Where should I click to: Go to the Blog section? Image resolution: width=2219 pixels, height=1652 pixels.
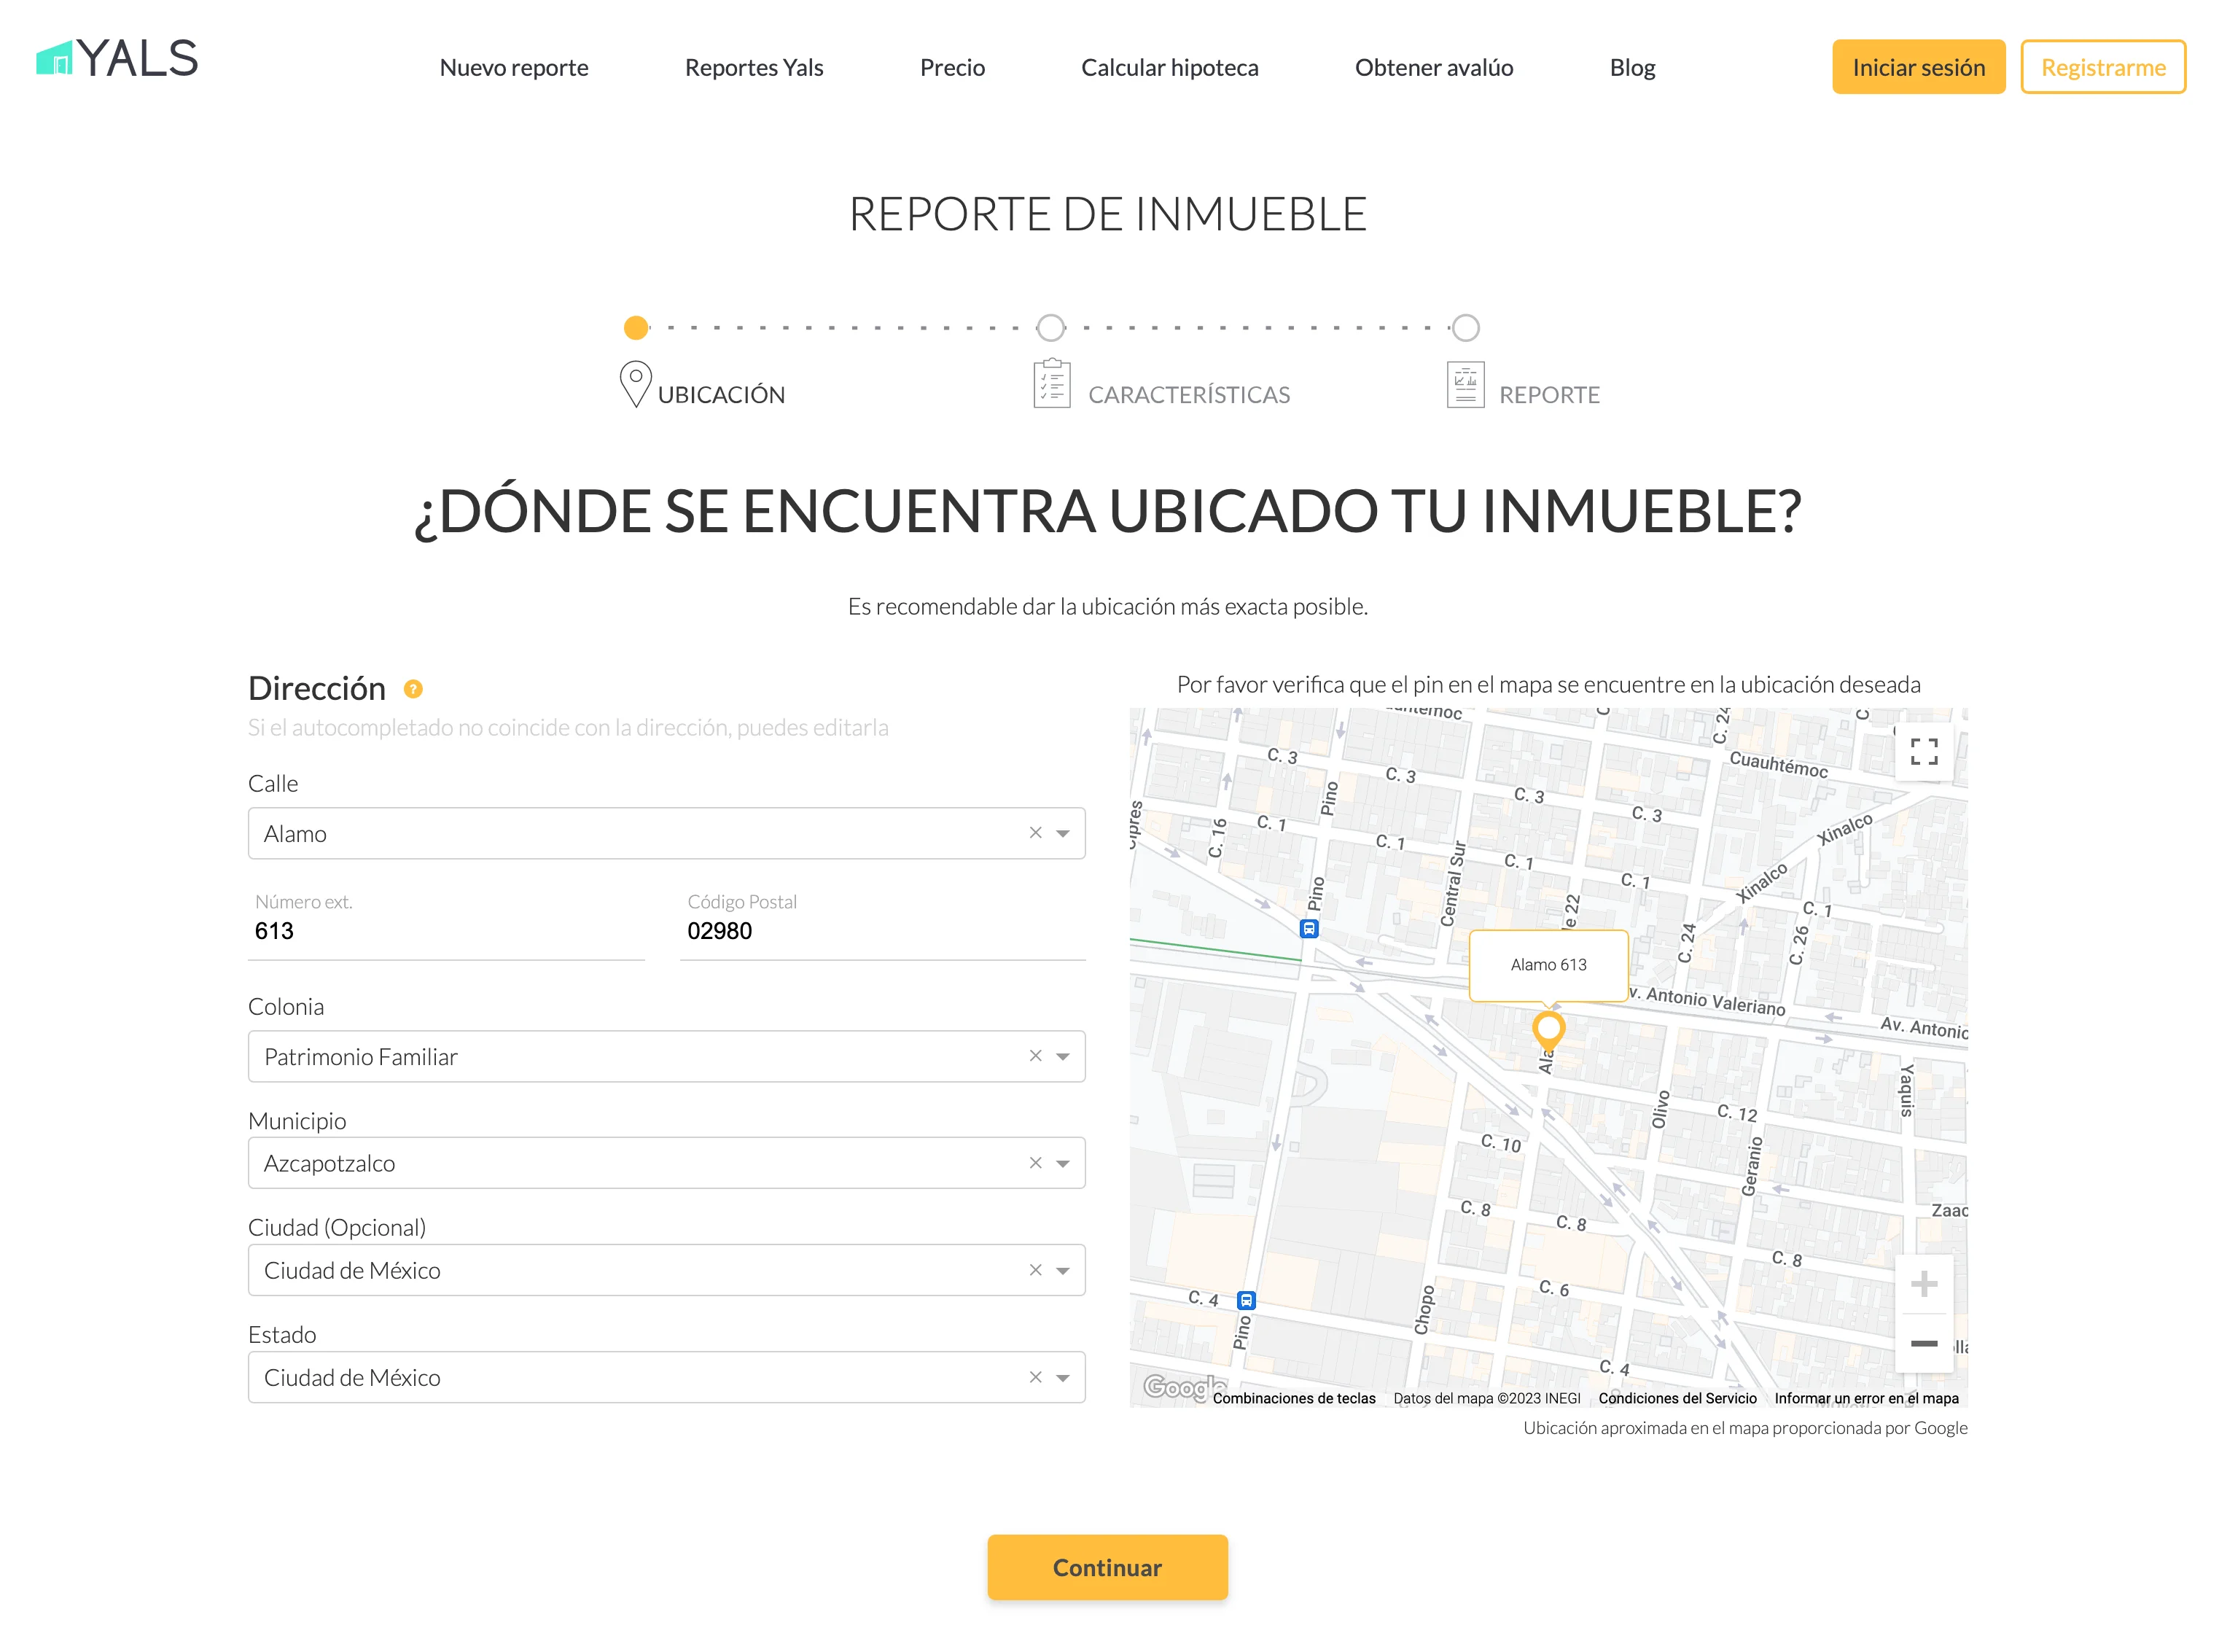point(1632,67)
